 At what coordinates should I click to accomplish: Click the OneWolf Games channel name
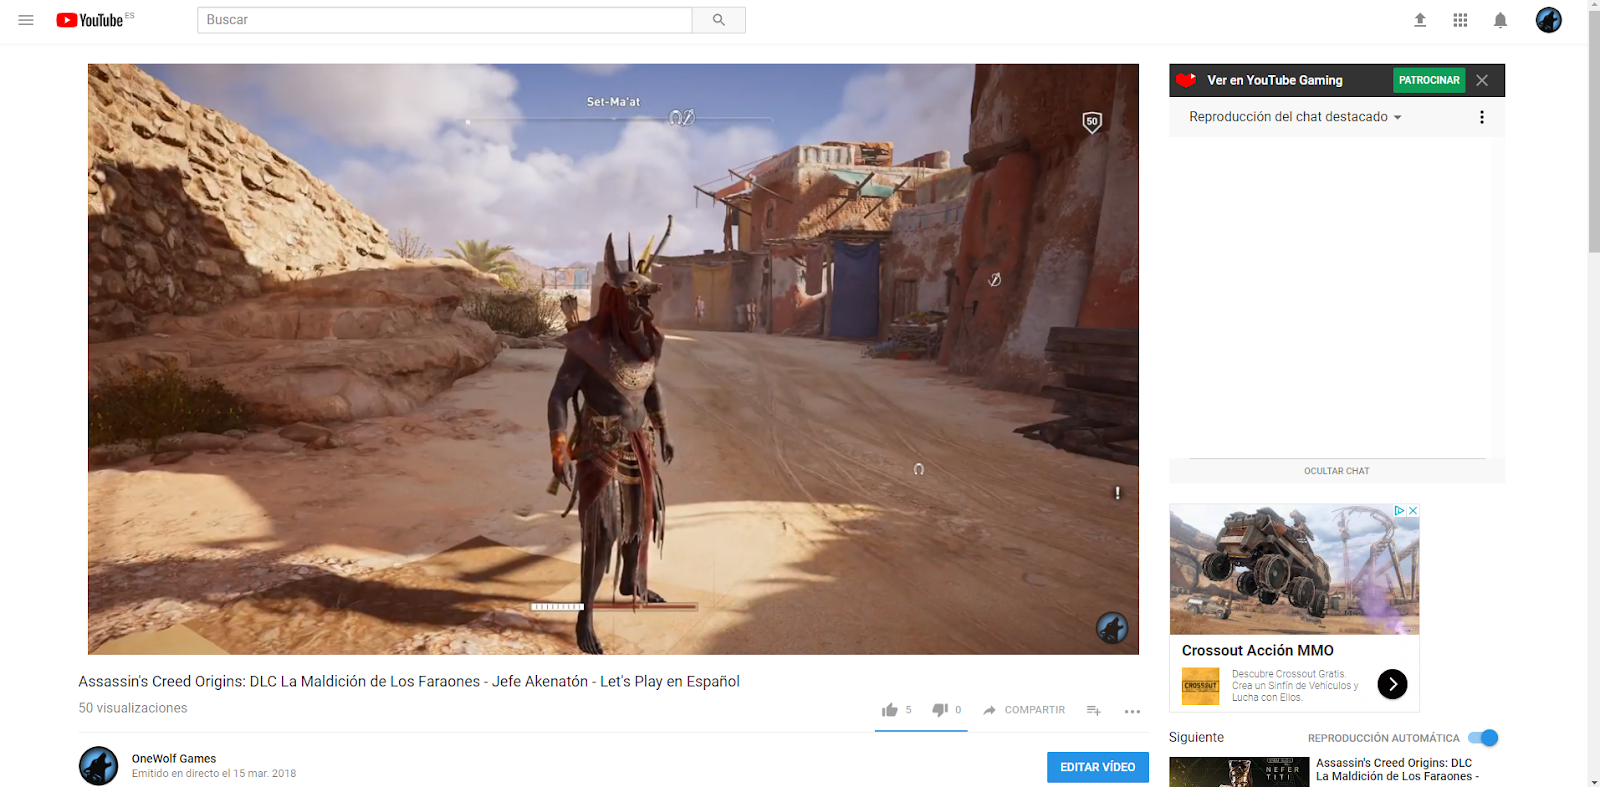tap(174, 759)
